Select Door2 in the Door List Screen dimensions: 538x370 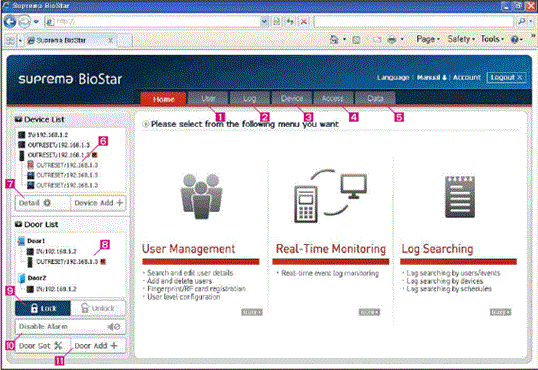[32, 278]
